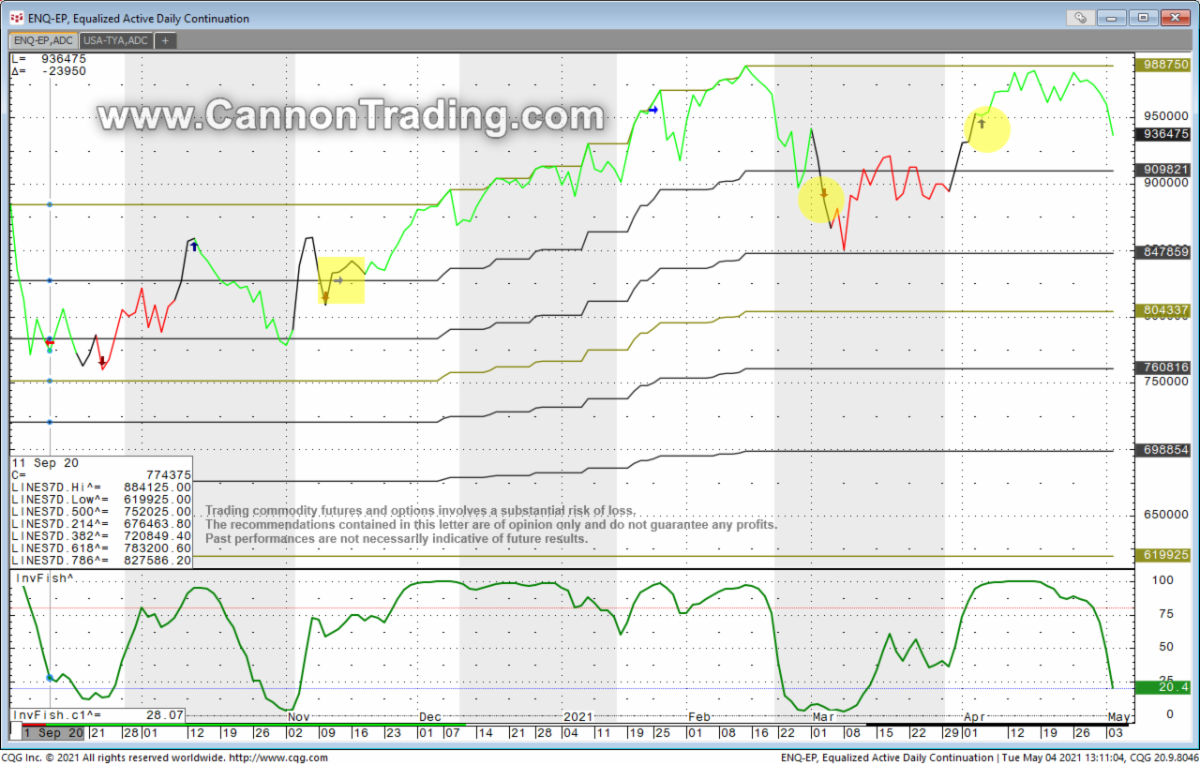The height and width of the screenshot is (765, 1200).
Task: Click the blue right arrow signal near January 25
Action: 652,109
